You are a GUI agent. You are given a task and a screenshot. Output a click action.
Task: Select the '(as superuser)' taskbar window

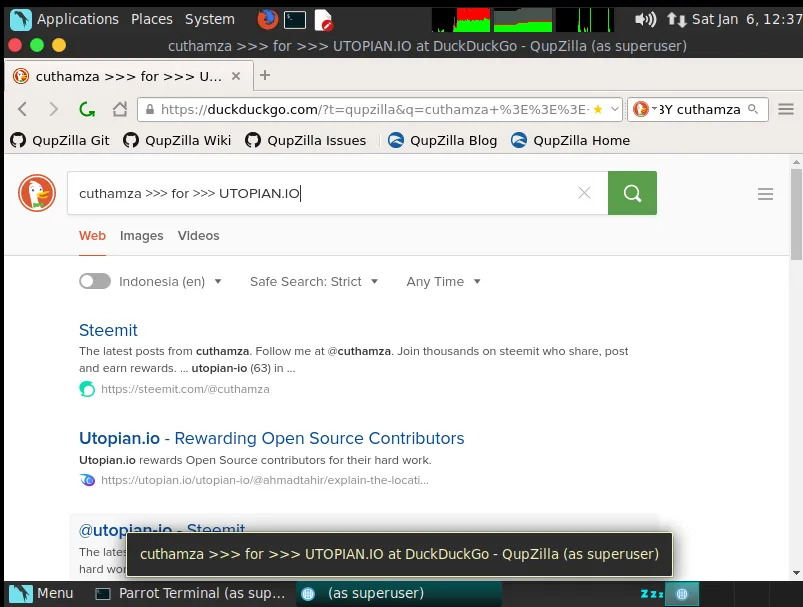(398, 593)
